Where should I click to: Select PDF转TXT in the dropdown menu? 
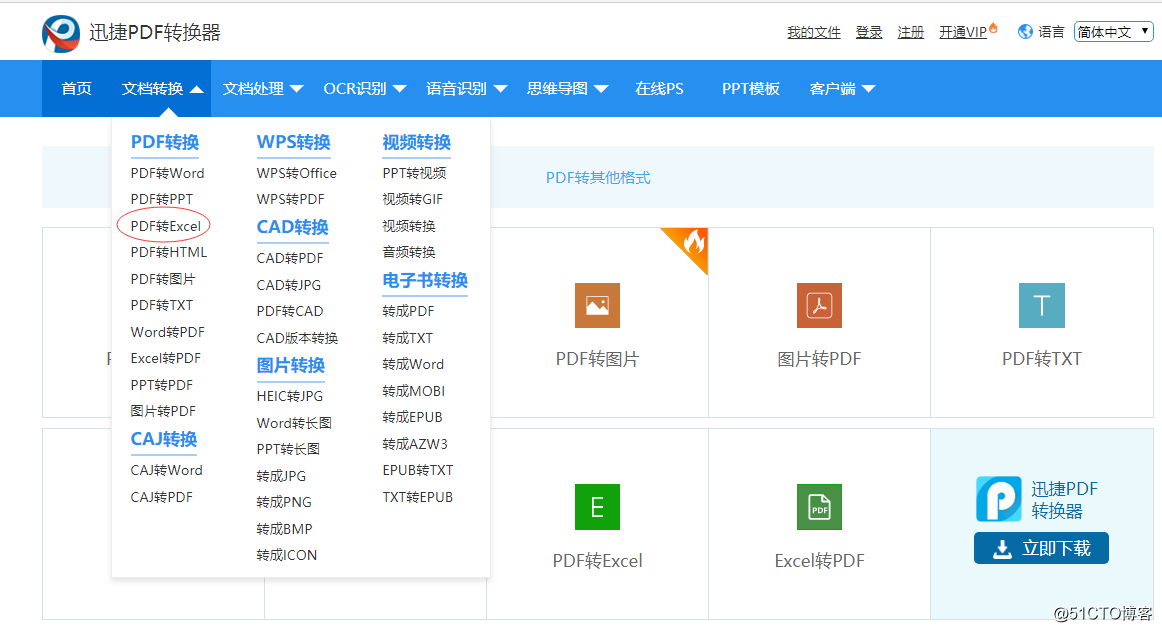(x=162, y=305)
